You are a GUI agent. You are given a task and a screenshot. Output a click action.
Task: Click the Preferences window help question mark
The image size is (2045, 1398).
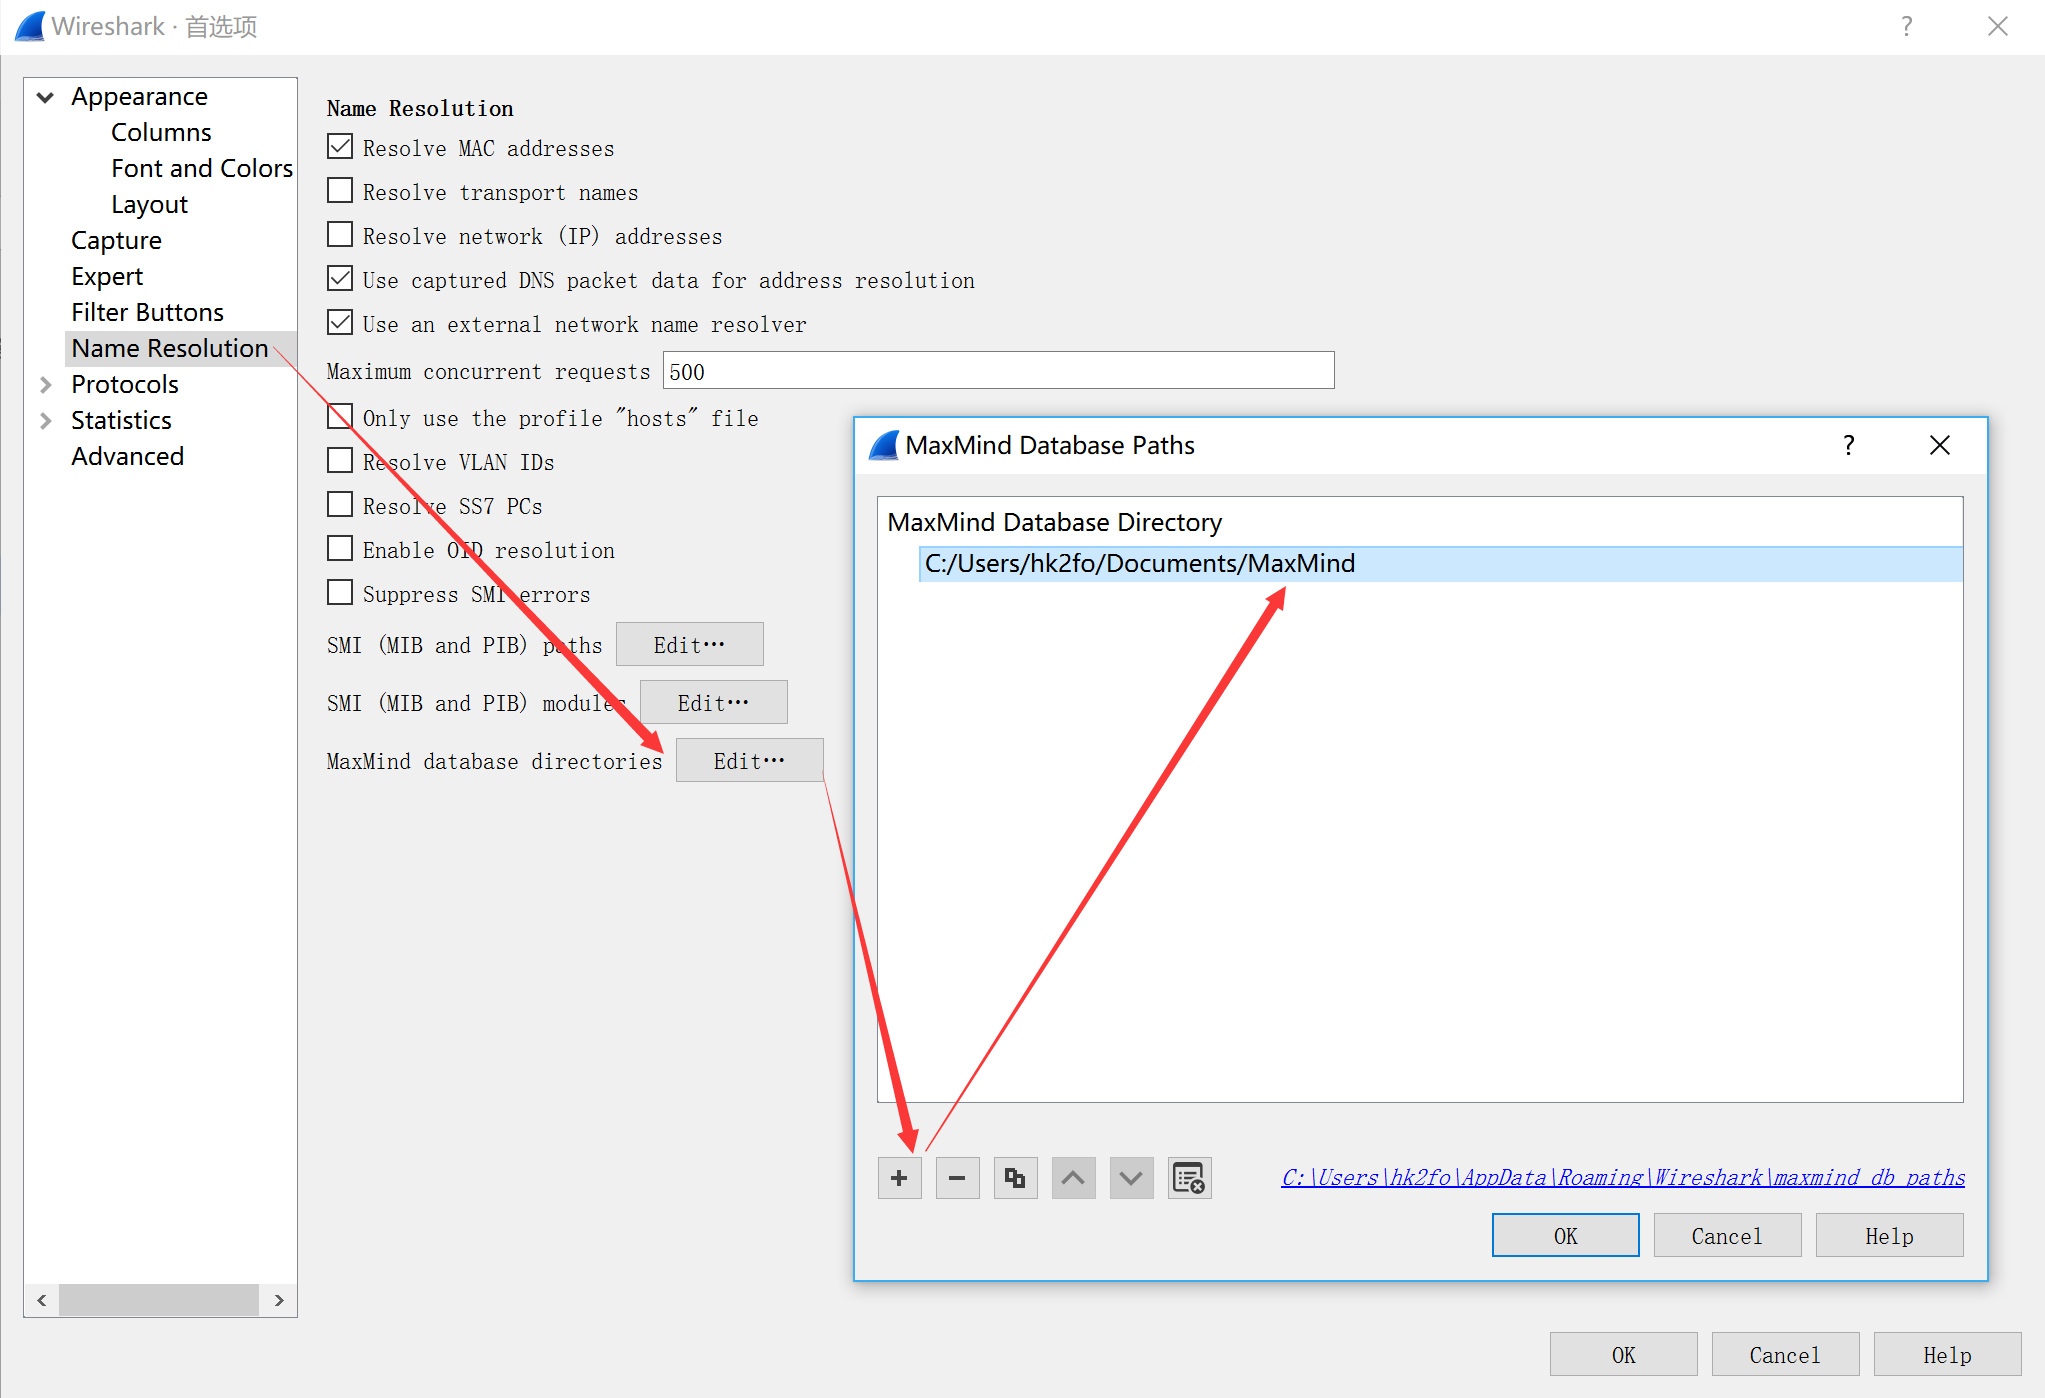tap(1906, 26)
